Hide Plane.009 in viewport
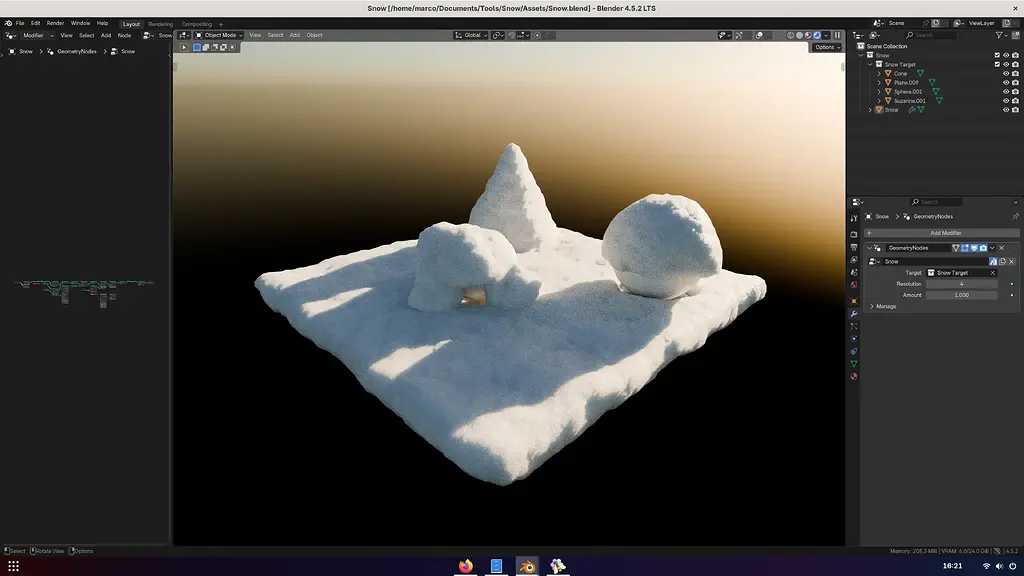Image resolution: width=1024 pixels, height=576 pixels. [x=1006, y=82]
